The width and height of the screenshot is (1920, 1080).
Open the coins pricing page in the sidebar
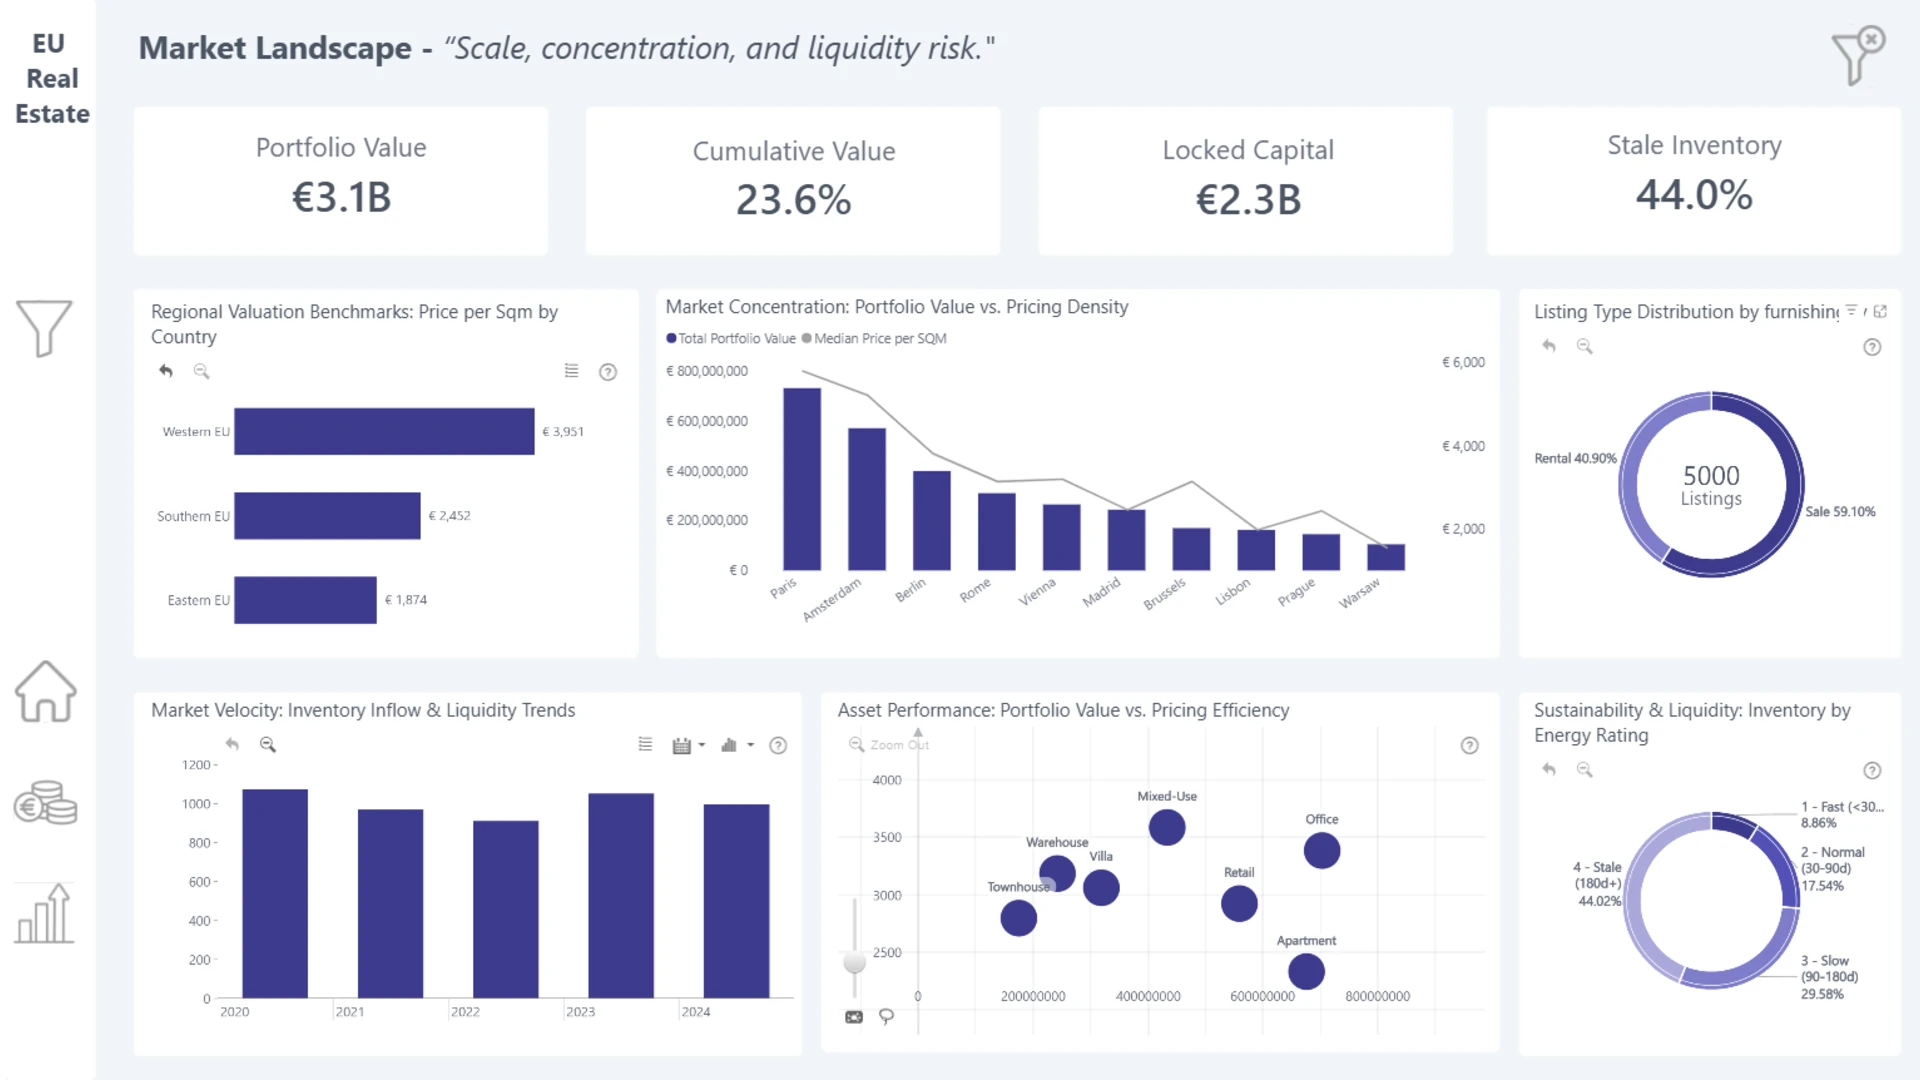[x=45, y=803]
